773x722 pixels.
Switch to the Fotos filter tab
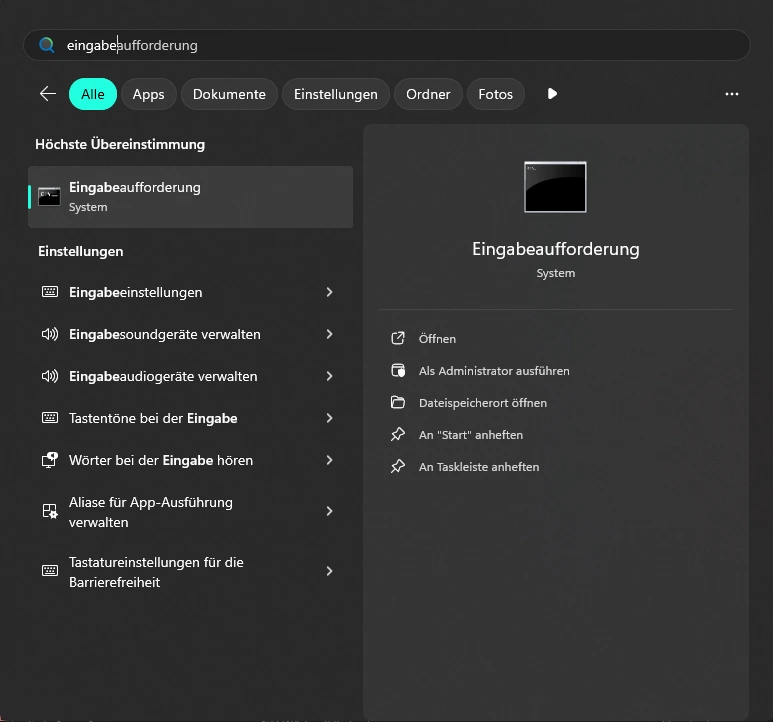pos(495,94)
